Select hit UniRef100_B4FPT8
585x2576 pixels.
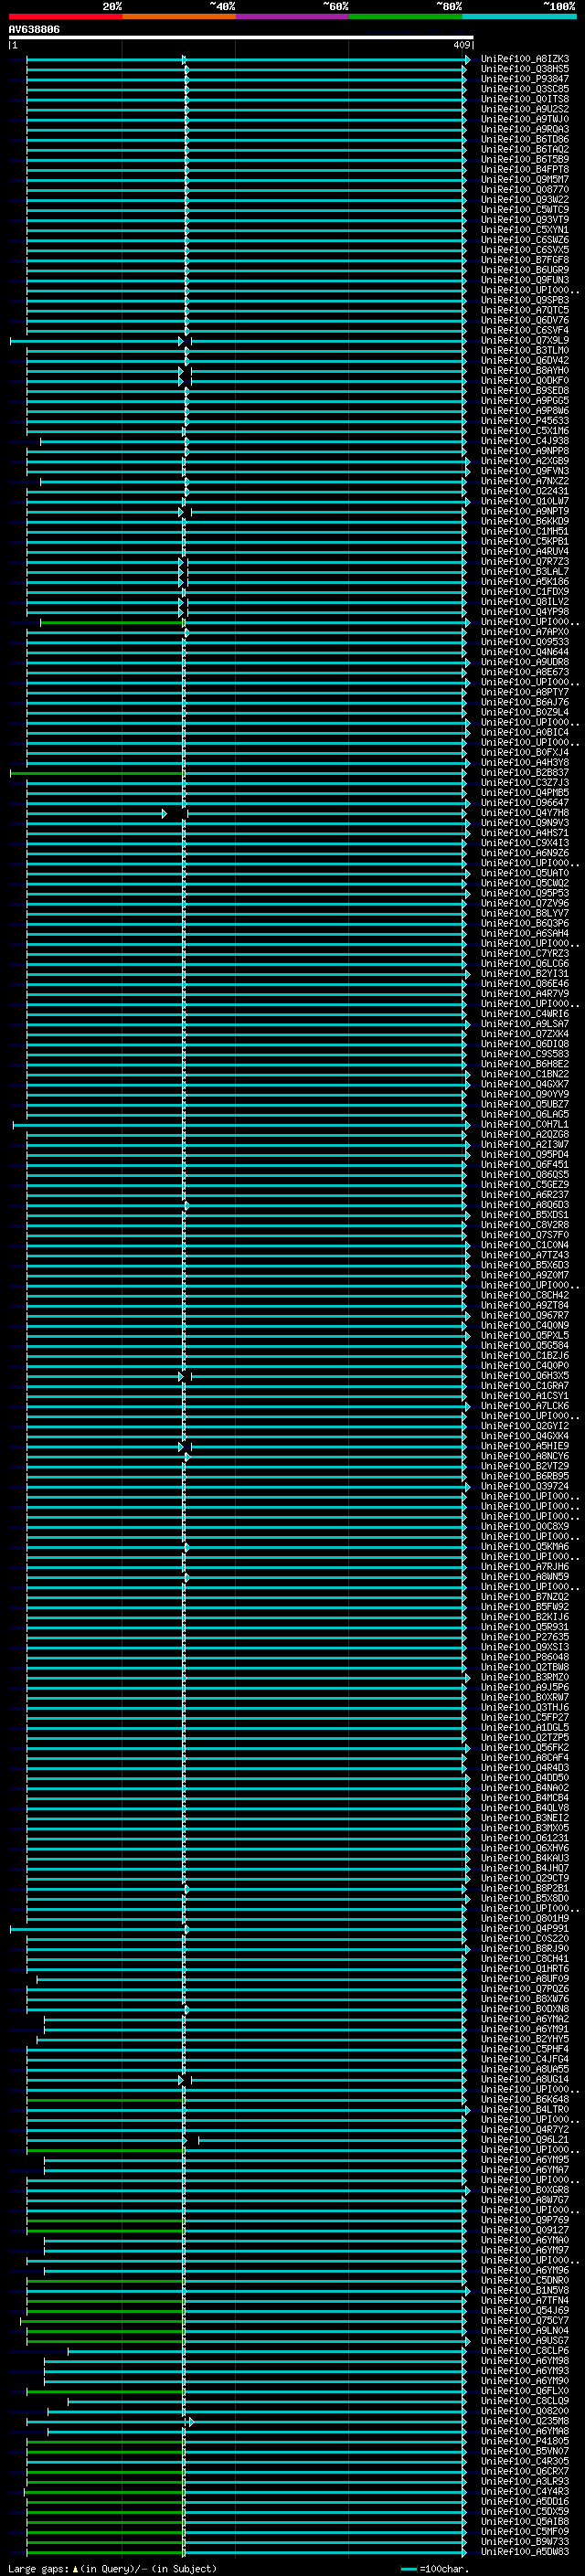point(525,170)
